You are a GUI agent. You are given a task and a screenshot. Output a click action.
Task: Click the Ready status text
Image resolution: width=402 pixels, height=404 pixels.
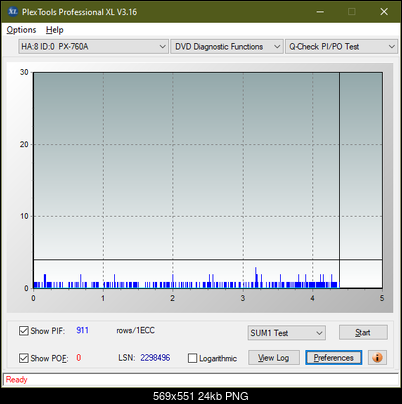(x=16, y=380)
